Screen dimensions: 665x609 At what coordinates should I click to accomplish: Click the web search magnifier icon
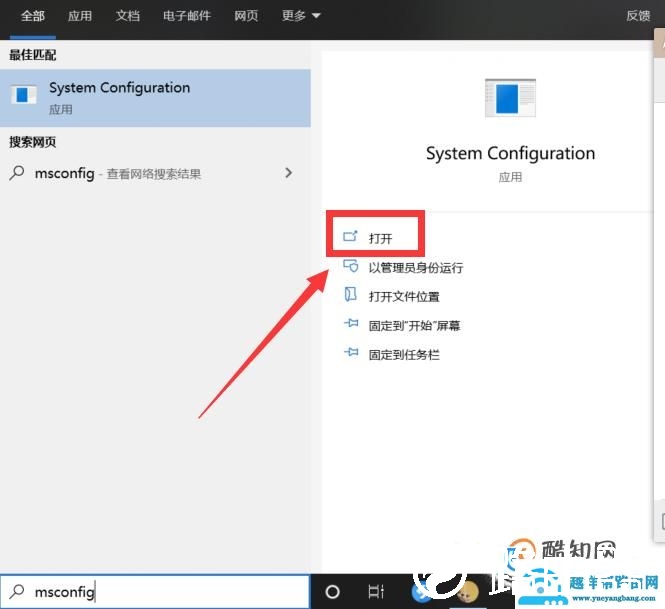(x=17, y=173)
